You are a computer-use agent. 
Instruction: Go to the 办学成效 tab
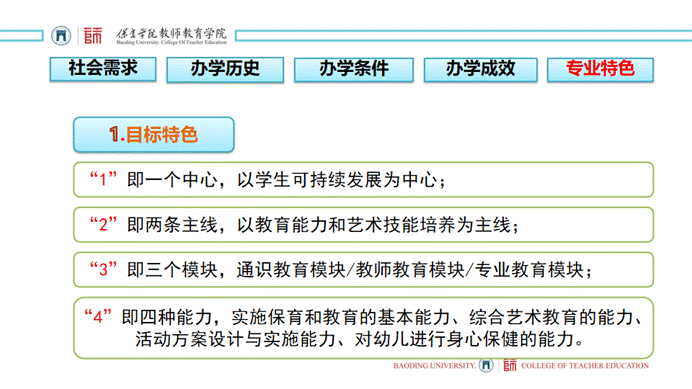[481, 70]
